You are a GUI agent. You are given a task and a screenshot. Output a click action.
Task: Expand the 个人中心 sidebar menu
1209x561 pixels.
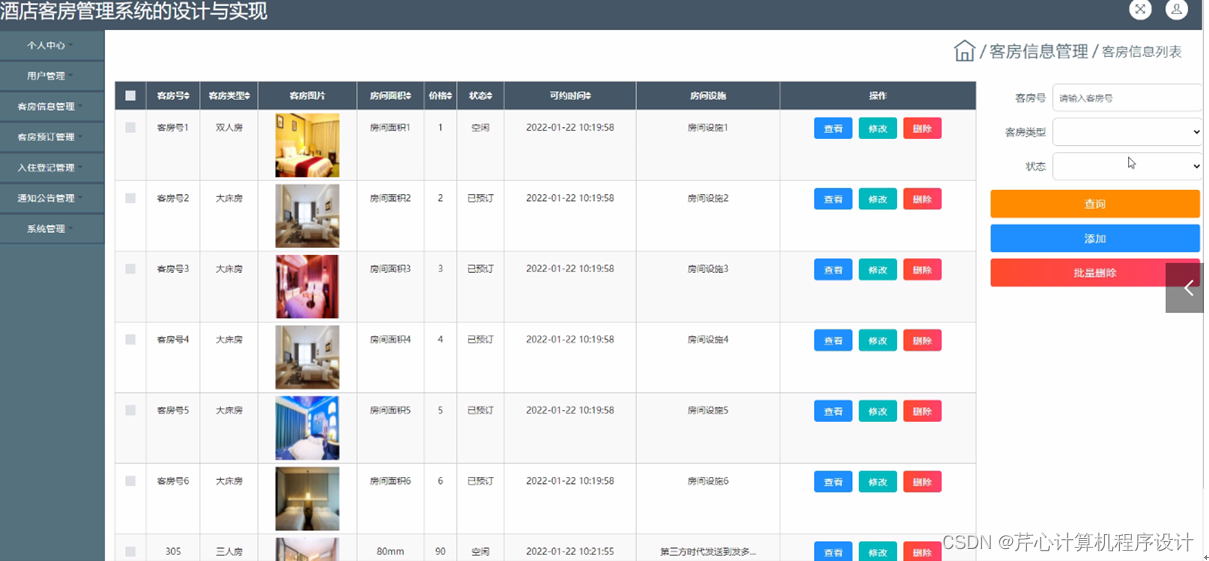point(51,45)
